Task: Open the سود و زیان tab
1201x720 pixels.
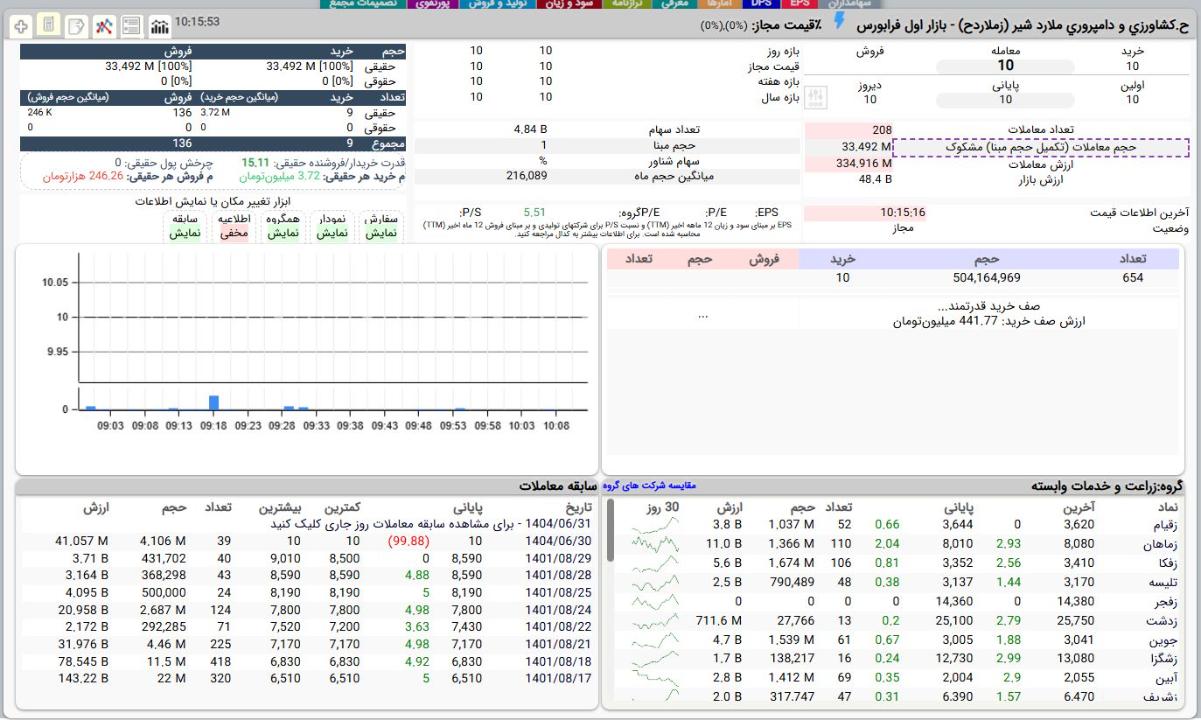Action: tap(574, 4)
